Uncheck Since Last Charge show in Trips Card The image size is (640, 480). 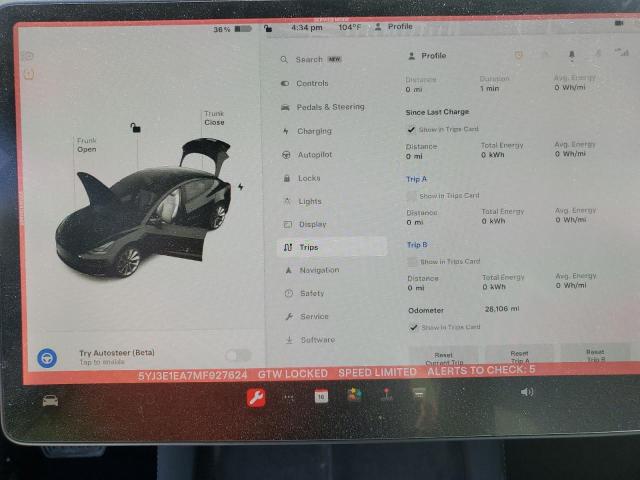pyautogui.click(x=411, y=129)
